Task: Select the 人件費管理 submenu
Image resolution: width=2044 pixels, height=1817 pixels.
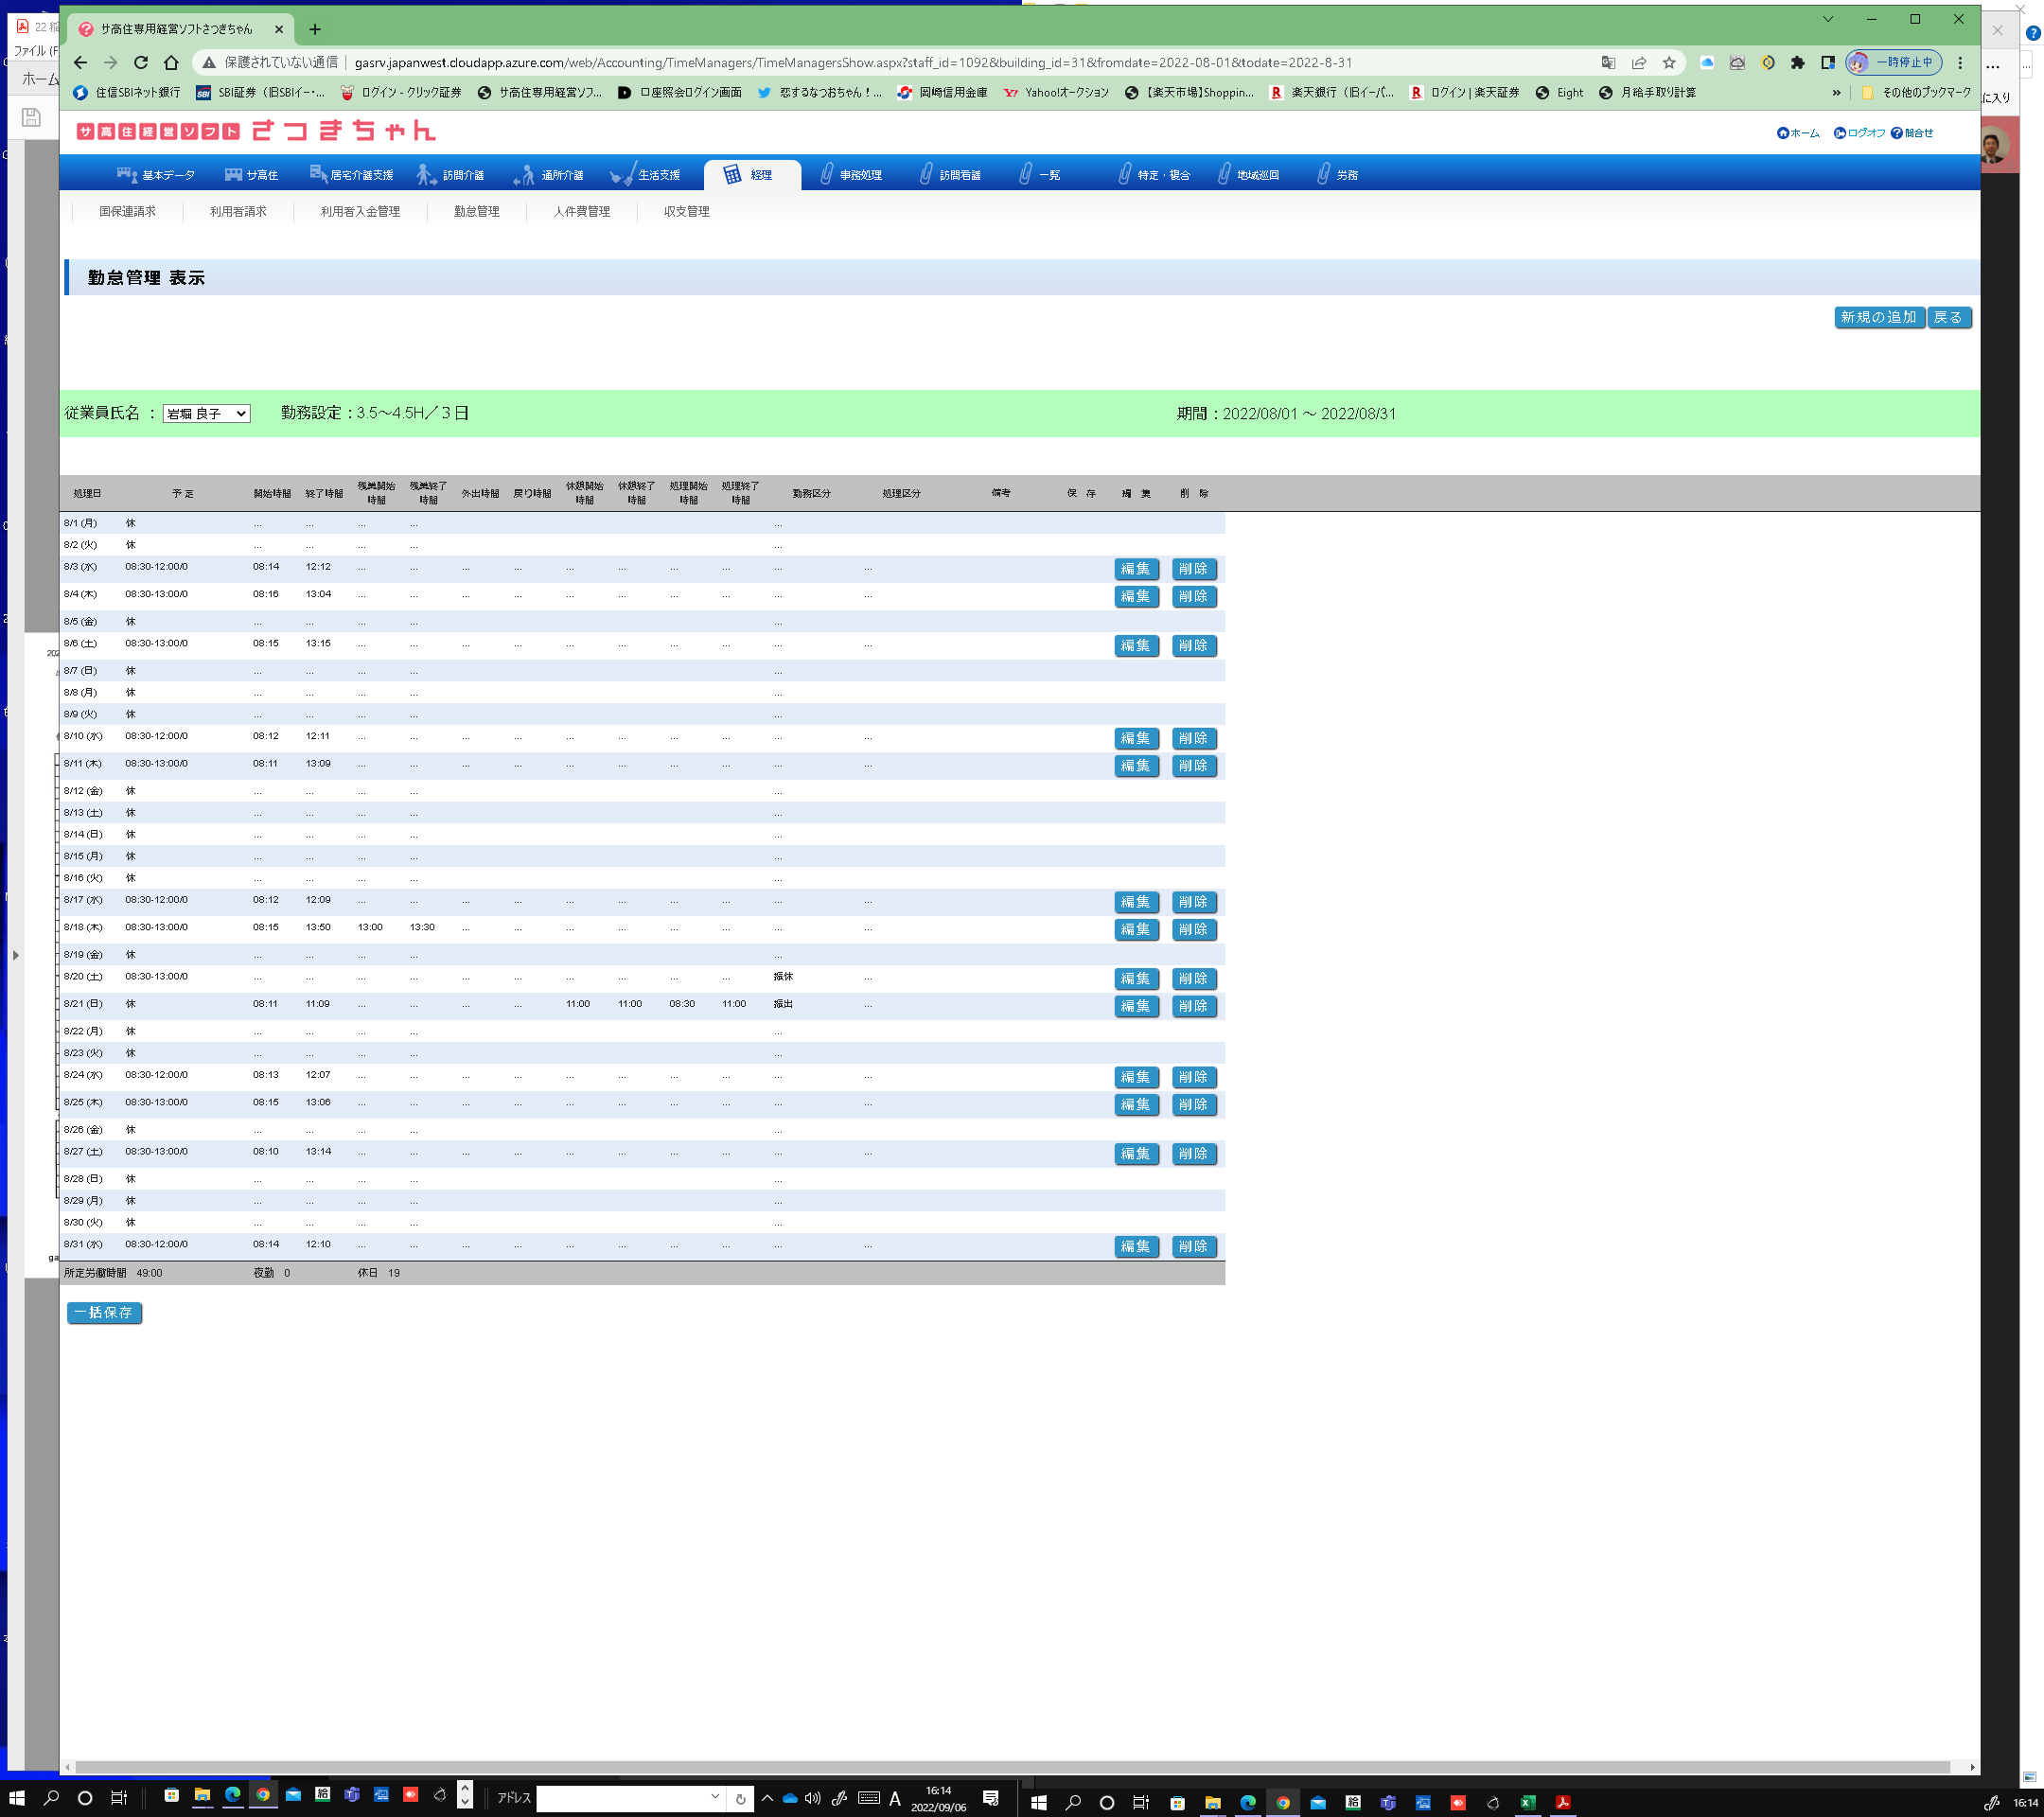Action: tap(581, 211)
